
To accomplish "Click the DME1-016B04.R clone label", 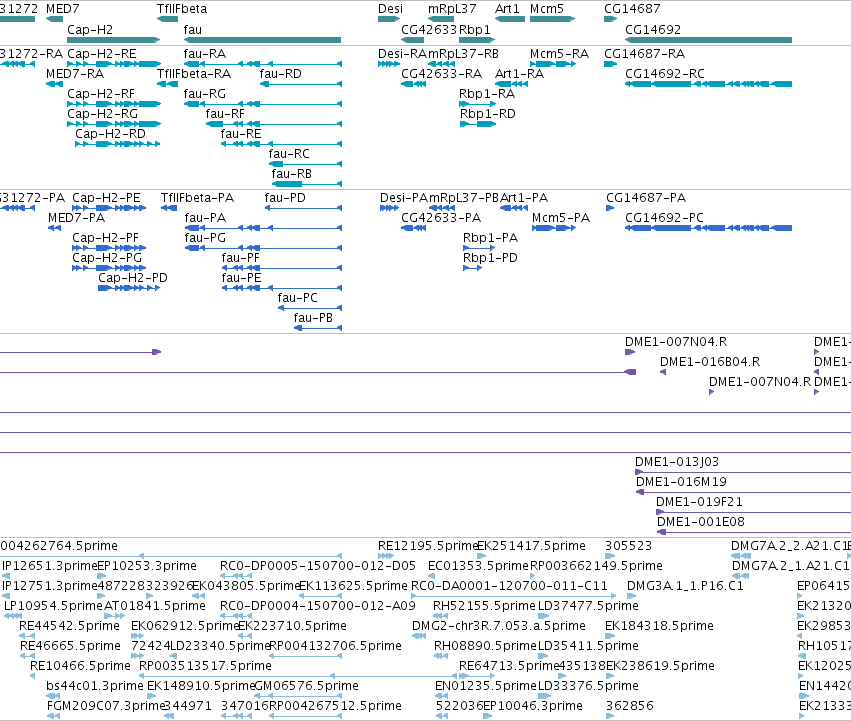I will [710, 362].
